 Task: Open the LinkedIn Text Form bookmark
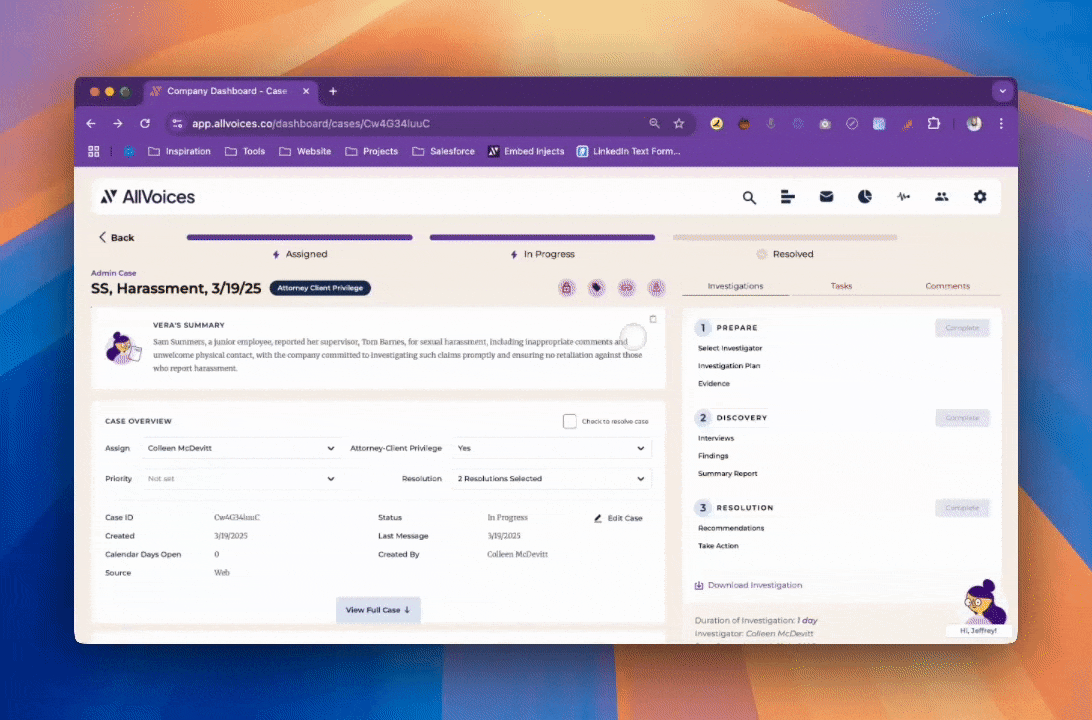pyautogui.click(x=628, y=151)
